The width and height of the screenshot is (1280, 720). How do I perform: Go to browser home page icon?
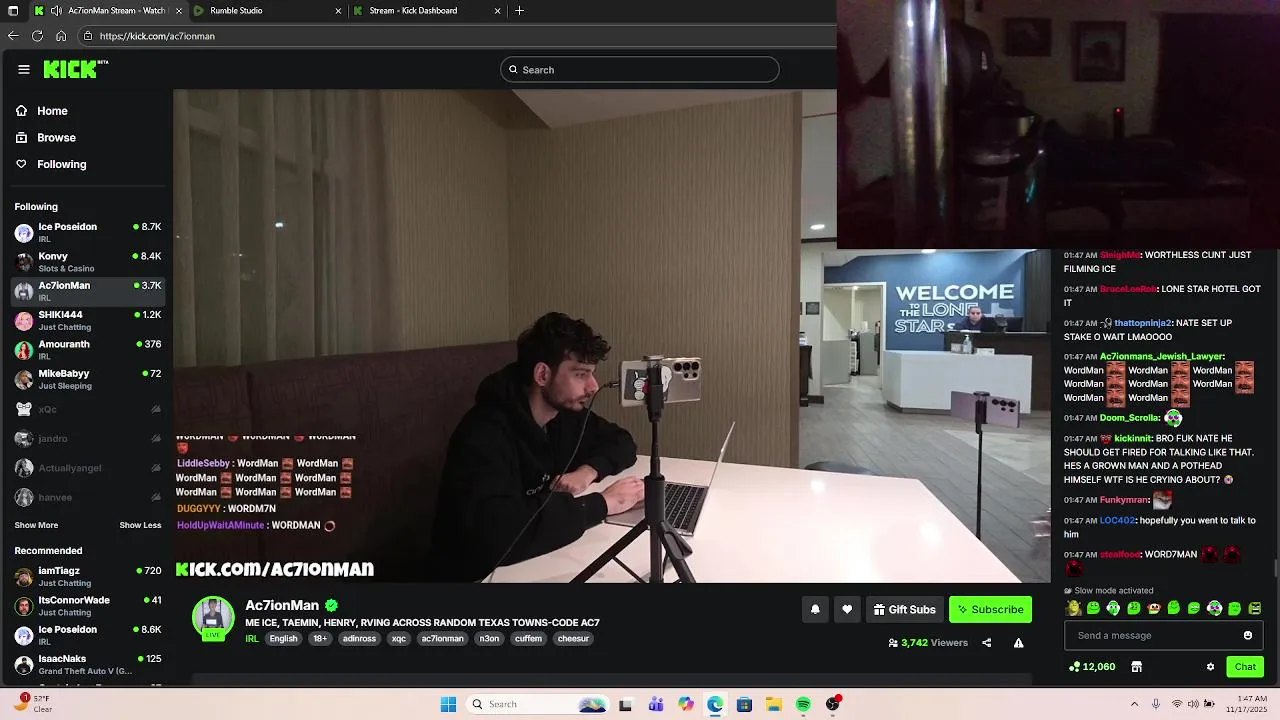[61, 36]
